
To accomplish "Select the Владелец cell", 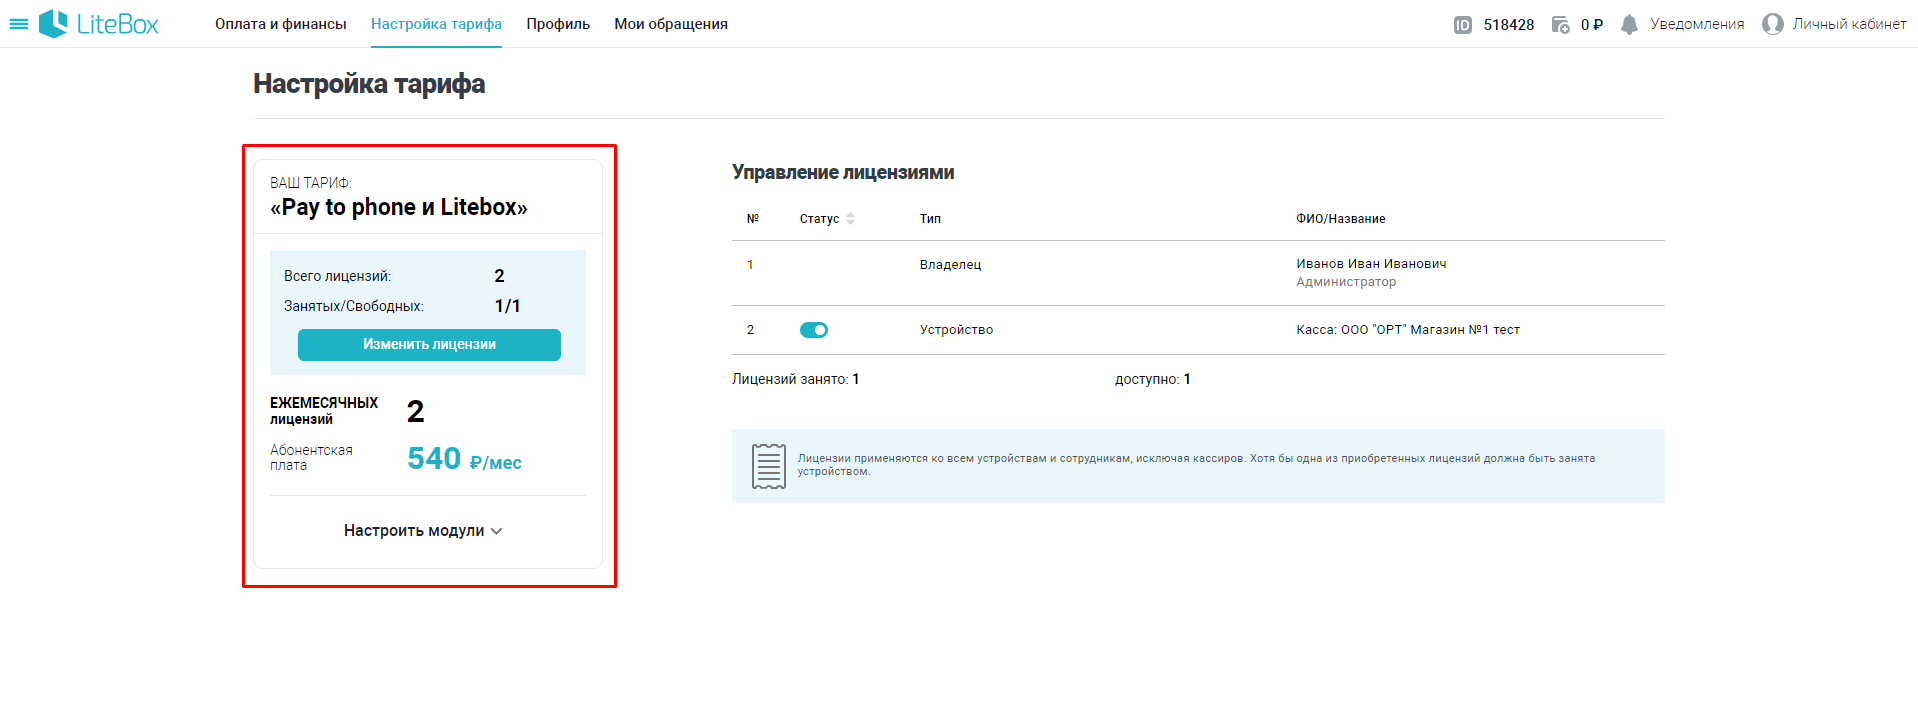I will tap(950, 265).
